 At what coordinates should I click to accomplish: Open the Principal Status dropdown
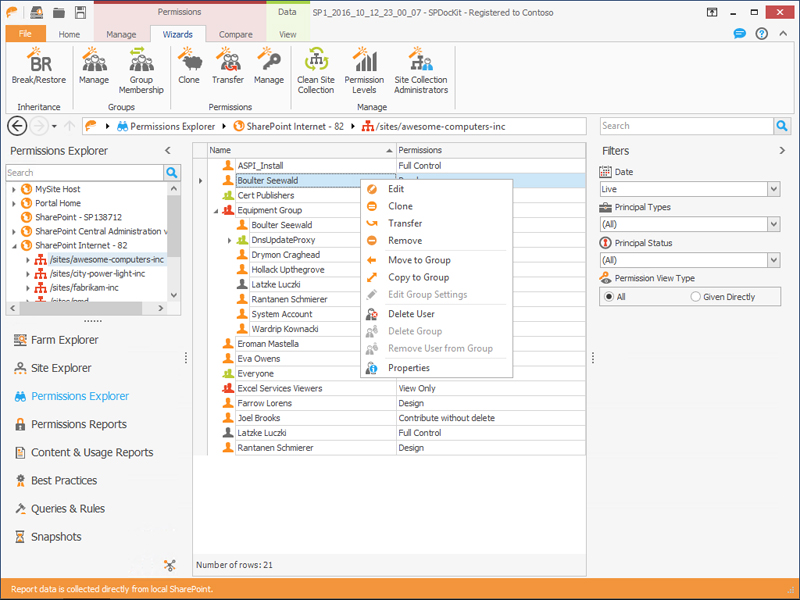click(x=773, y=260)
